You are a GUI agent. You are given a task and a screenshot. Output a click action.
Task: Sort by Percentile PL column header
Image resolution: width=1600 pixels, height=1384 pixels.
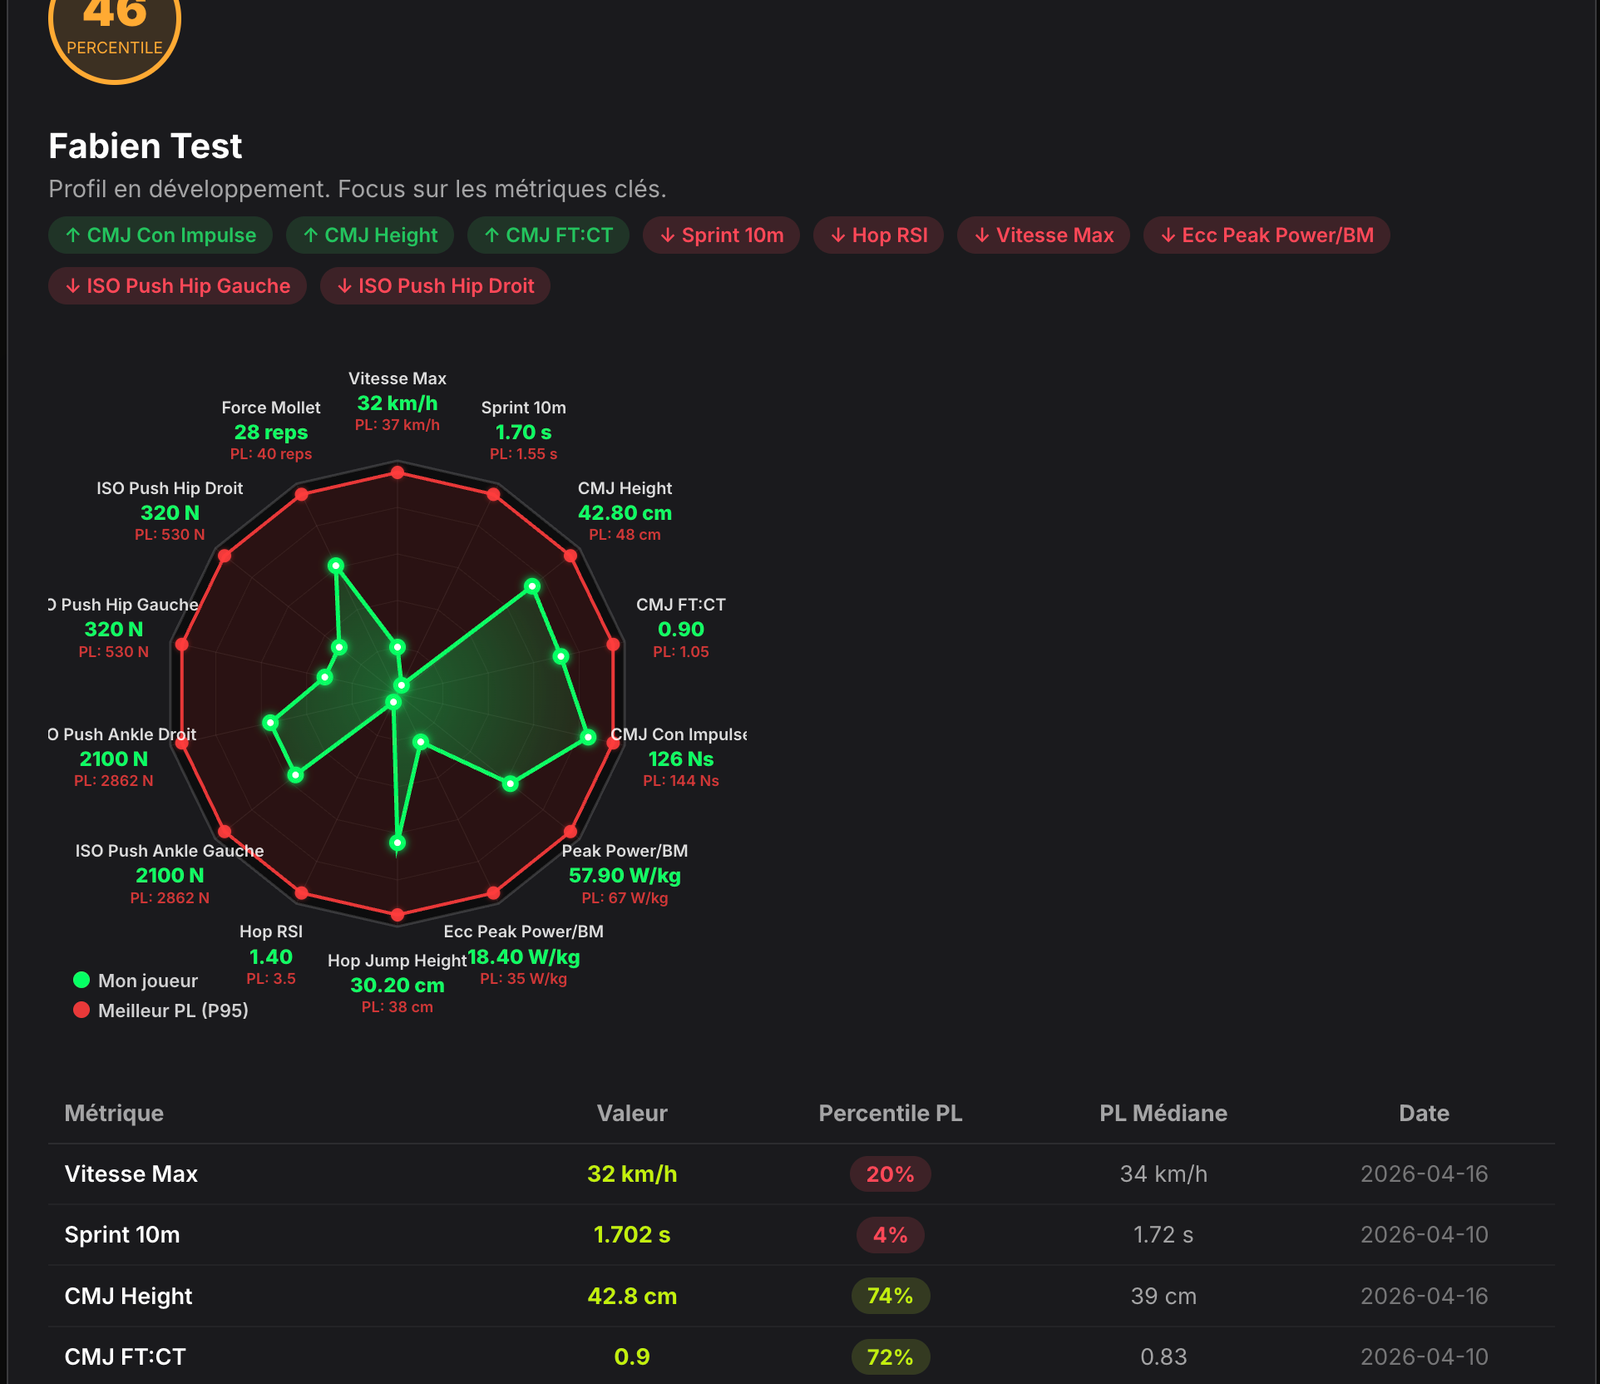[x=890, y=1113]
